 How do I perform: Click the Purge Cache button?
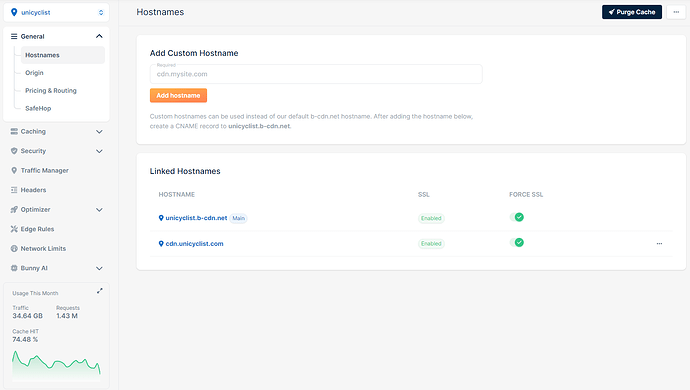click(632, 12)
